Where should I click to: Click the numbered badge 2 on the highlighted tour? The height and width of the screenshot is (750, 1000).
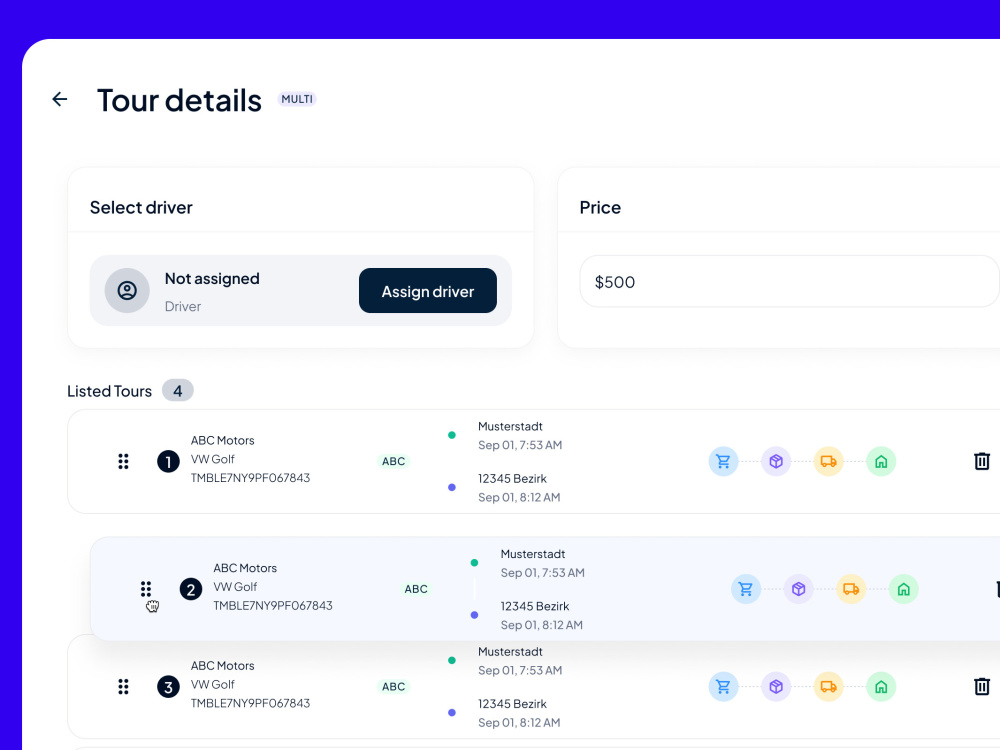pyautogui.click(x=191, y=589)
